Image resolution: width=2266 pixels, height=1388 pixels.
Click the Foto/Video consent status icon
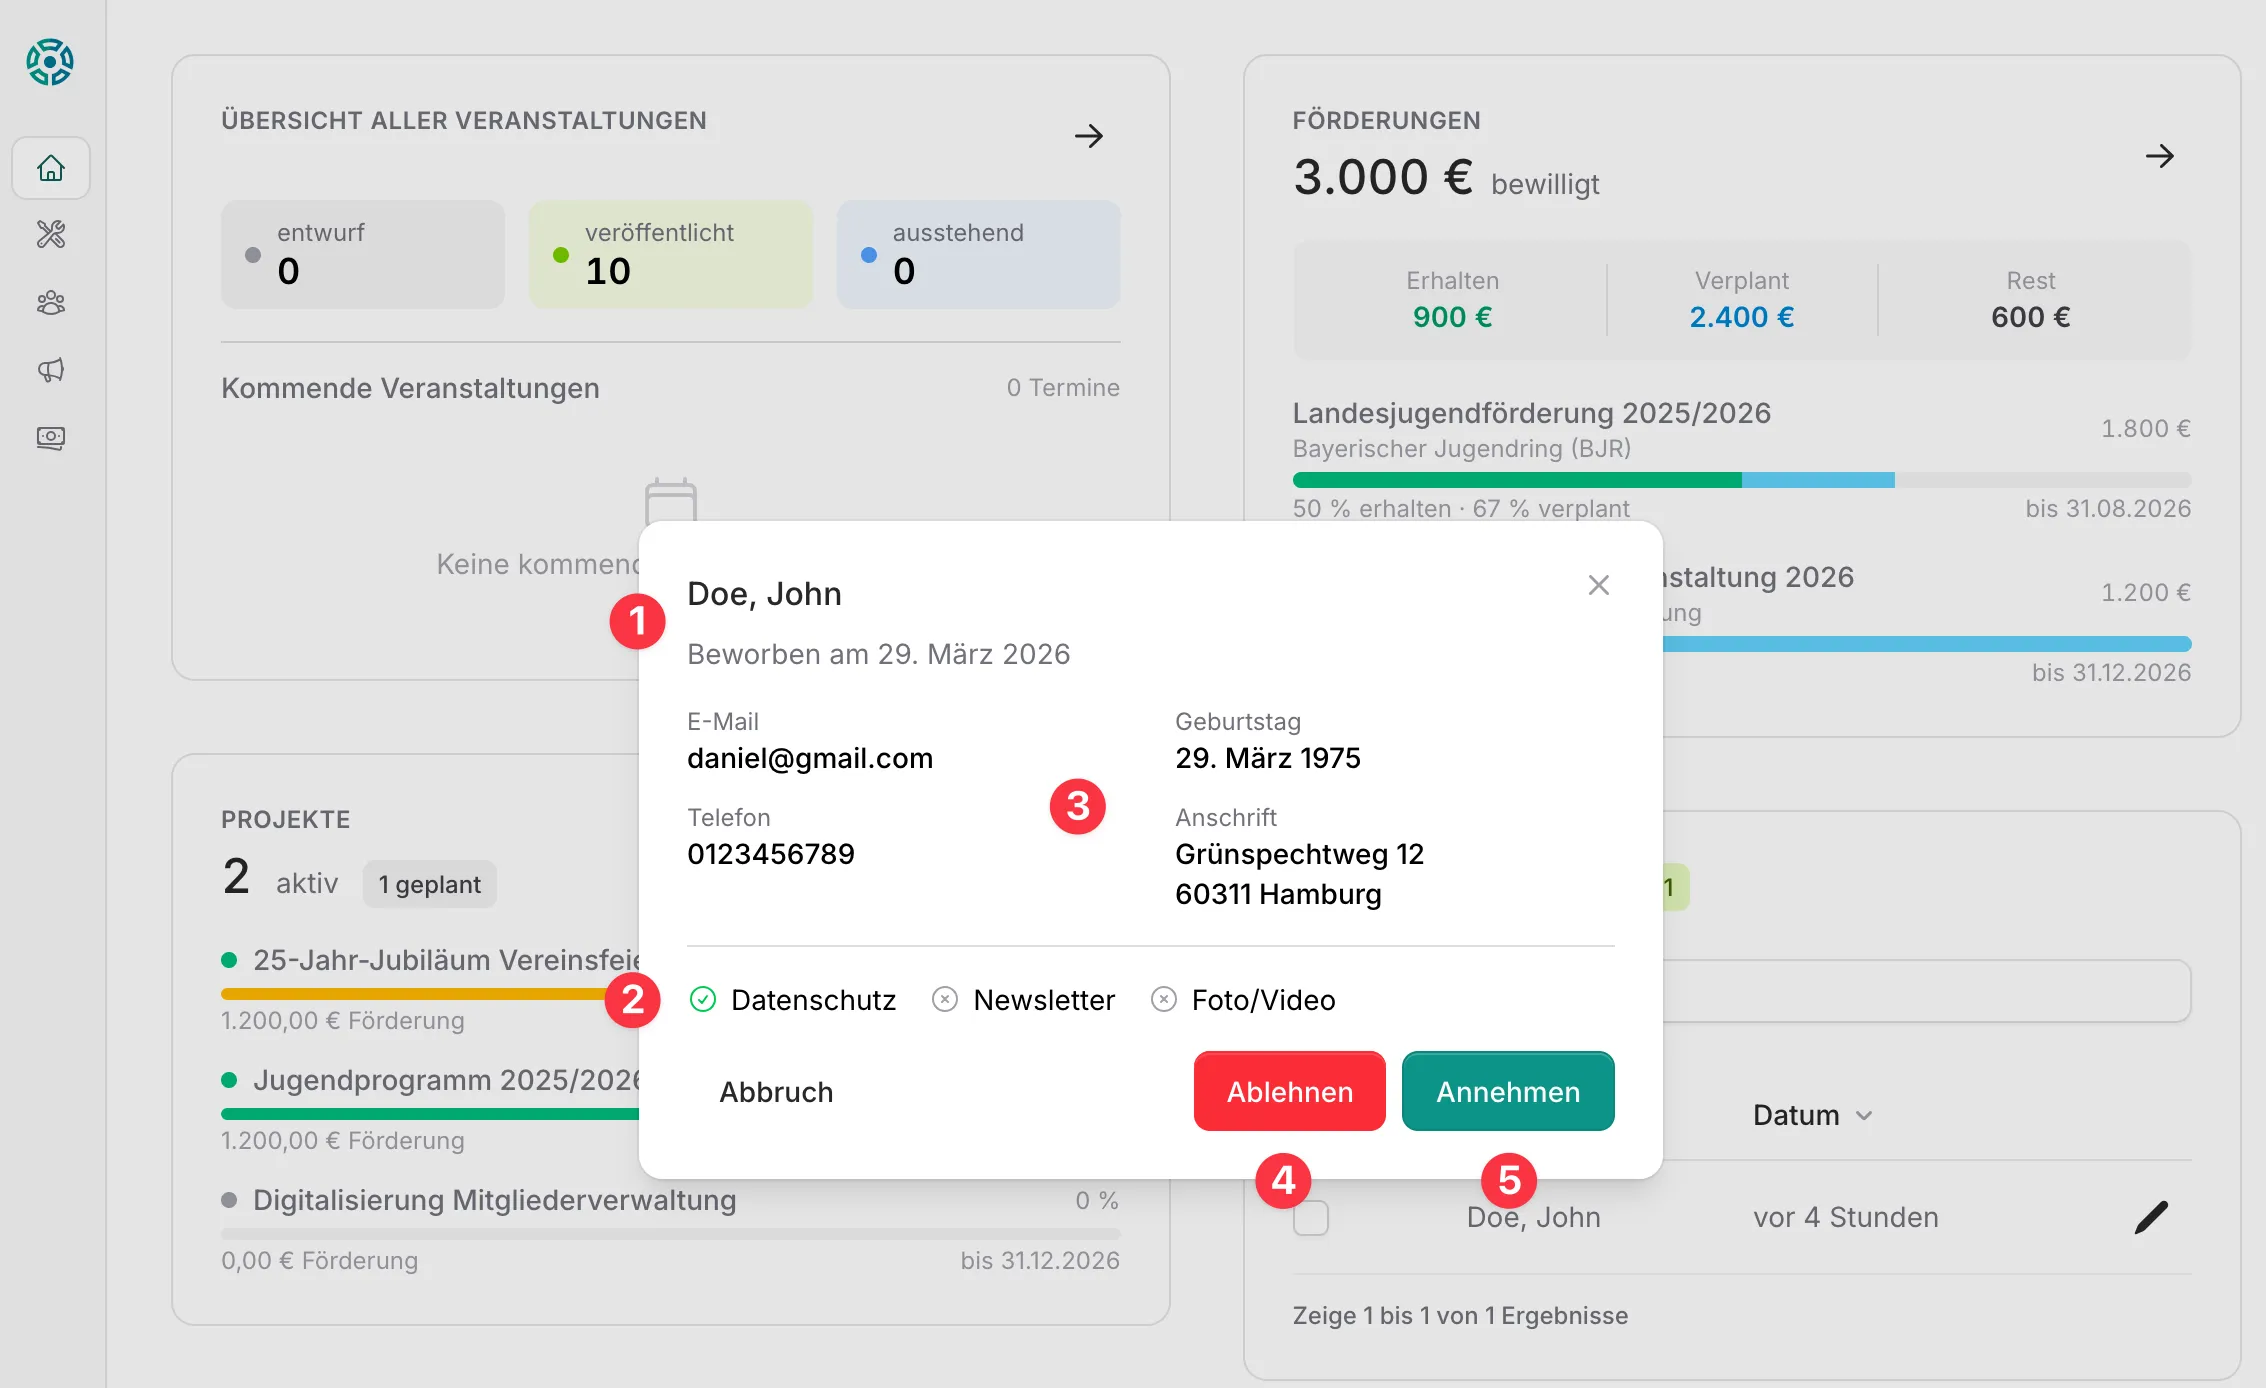pos(1164,999)
